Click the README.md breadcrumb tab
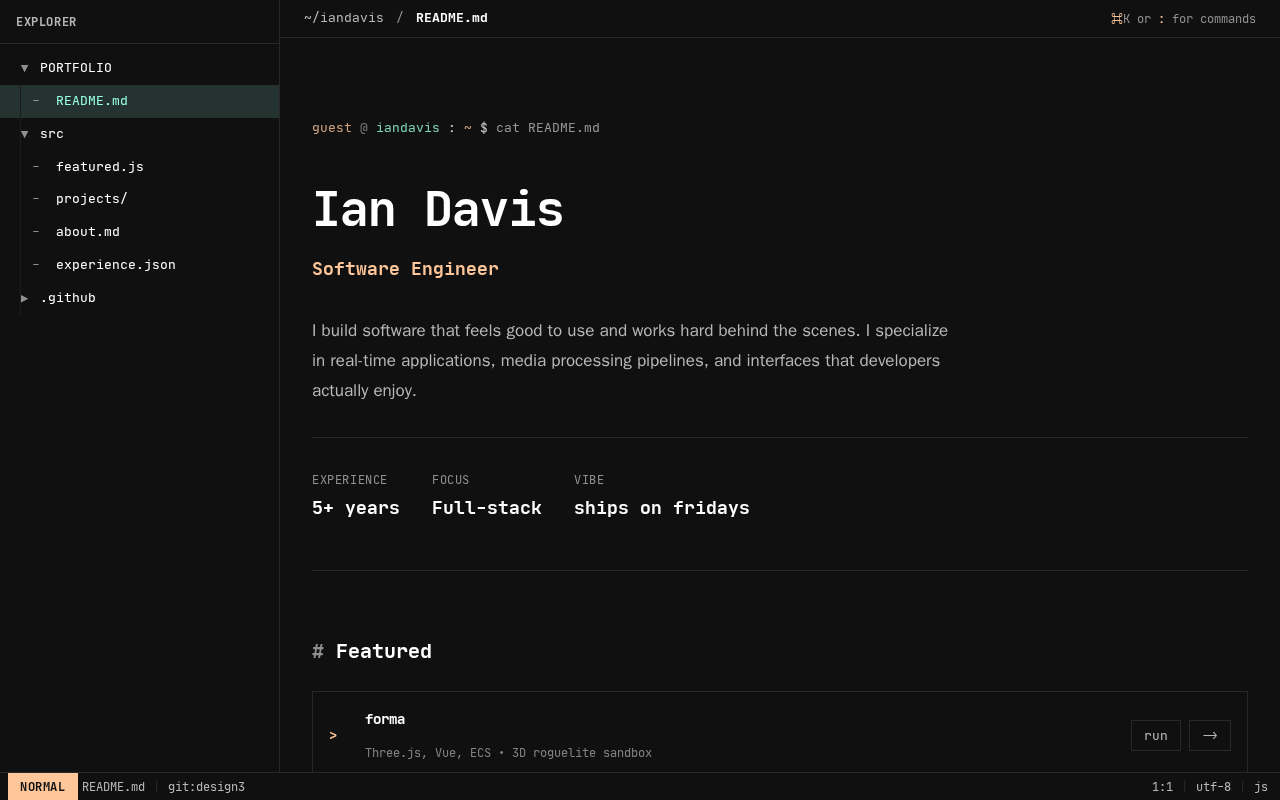 pyautogui.click(x=452, y=18)
